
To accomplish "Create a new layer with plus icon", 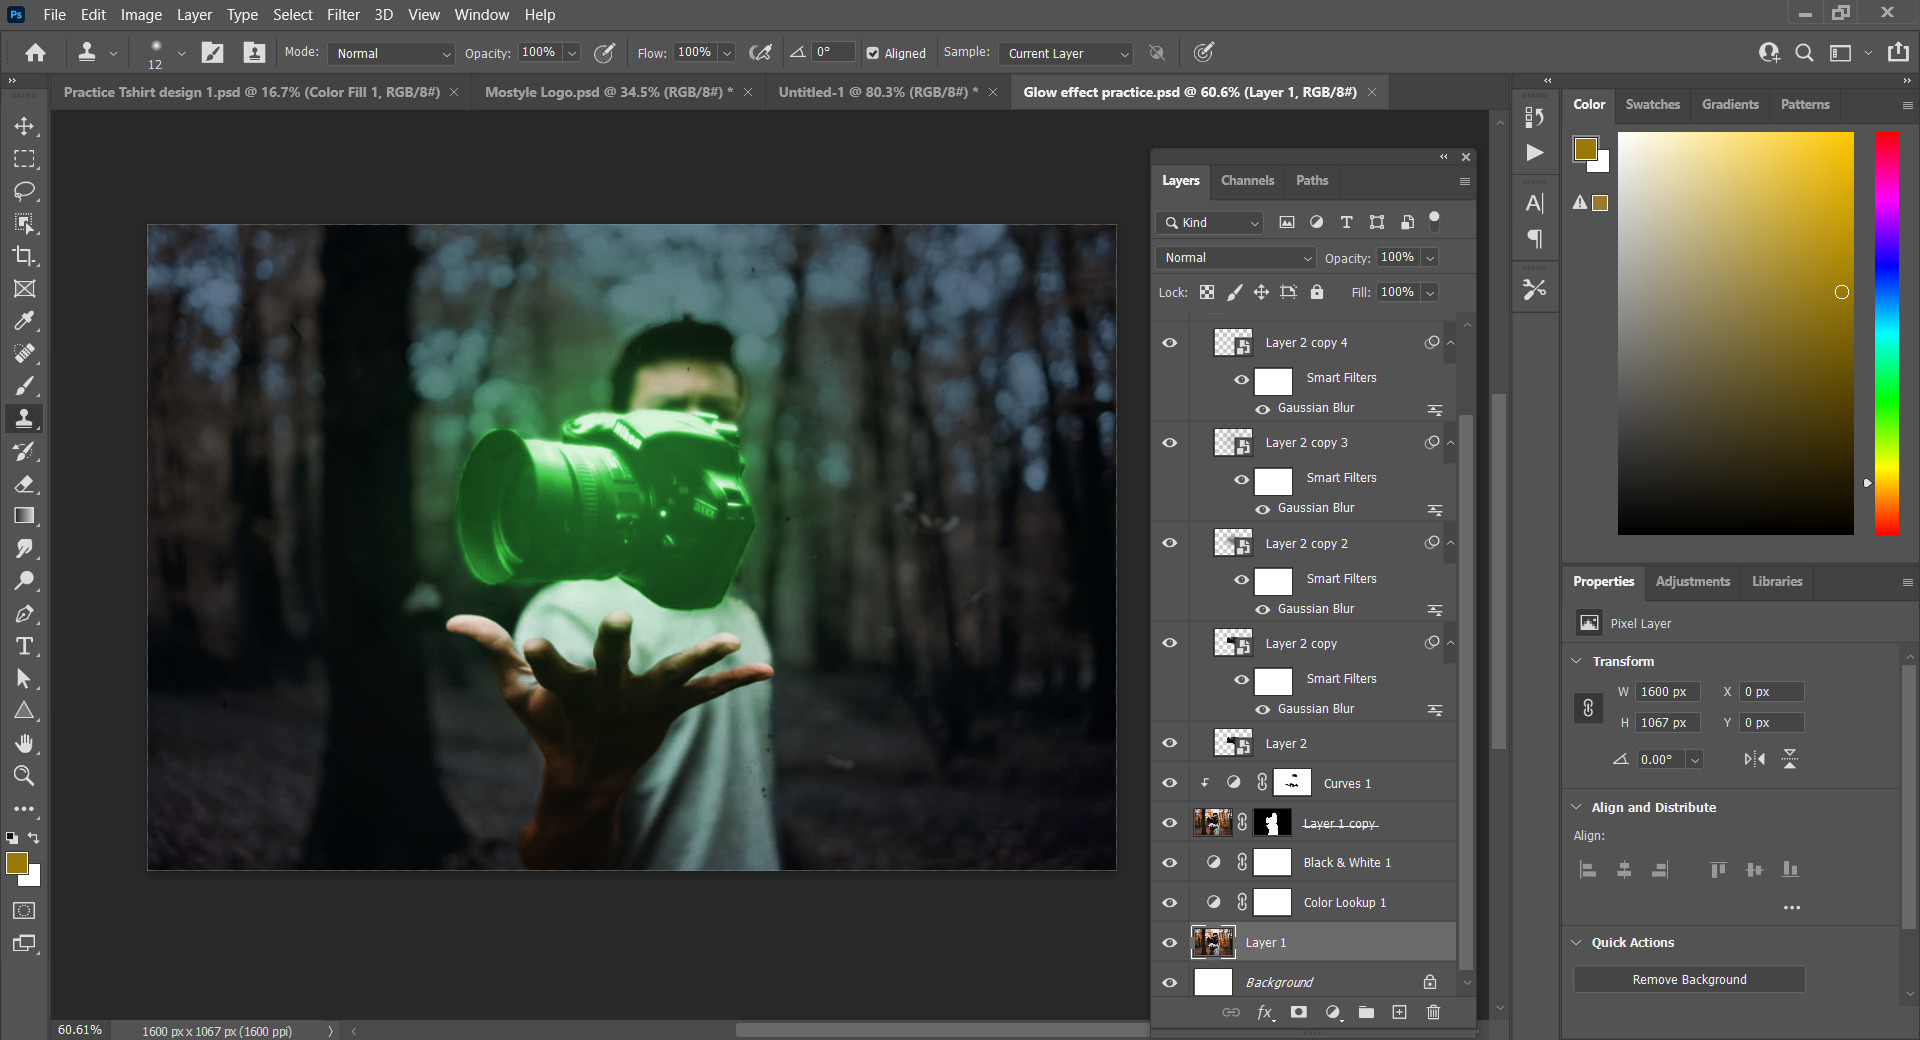I will (x=1399, y=1012).
